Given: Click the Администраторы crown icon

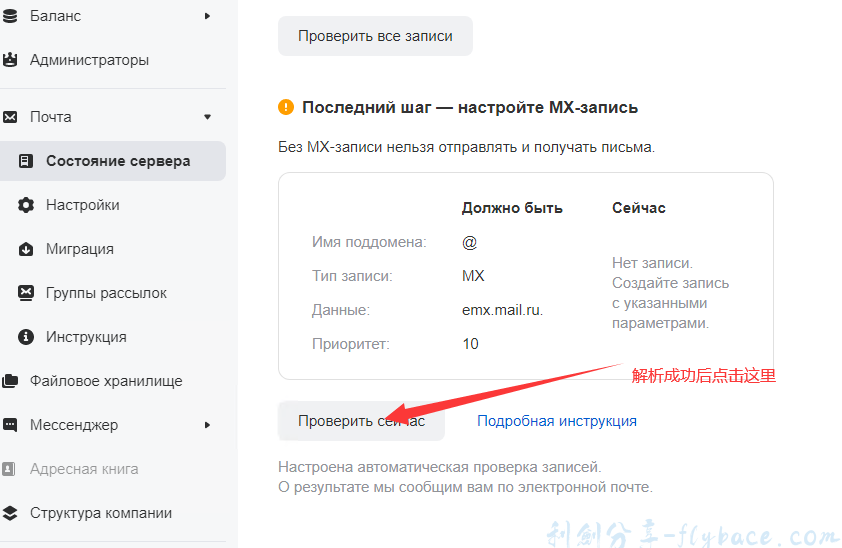Looking at the screenshot, I should pos(10,60).
